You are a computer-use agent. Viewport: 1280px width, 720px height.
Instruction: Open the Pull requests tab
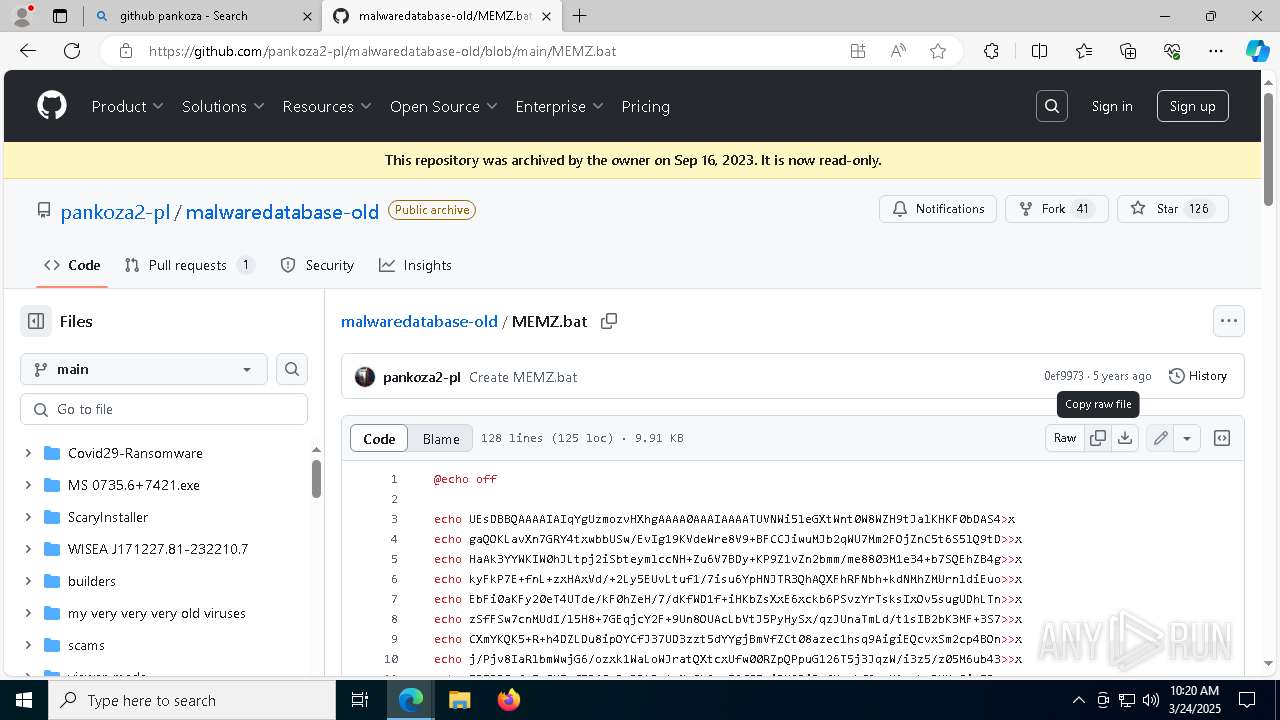click(190, 265)
